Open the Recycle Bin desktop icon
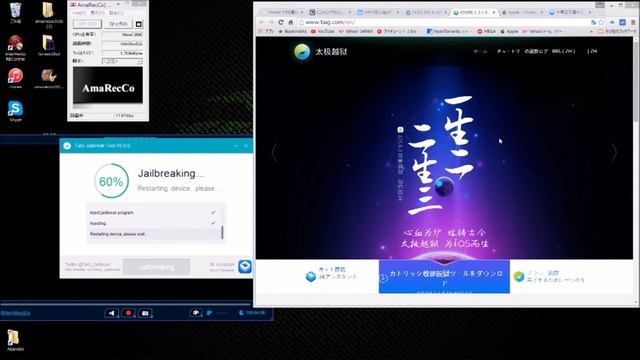Screen dimensions: 640x360 tap(16, 12)
